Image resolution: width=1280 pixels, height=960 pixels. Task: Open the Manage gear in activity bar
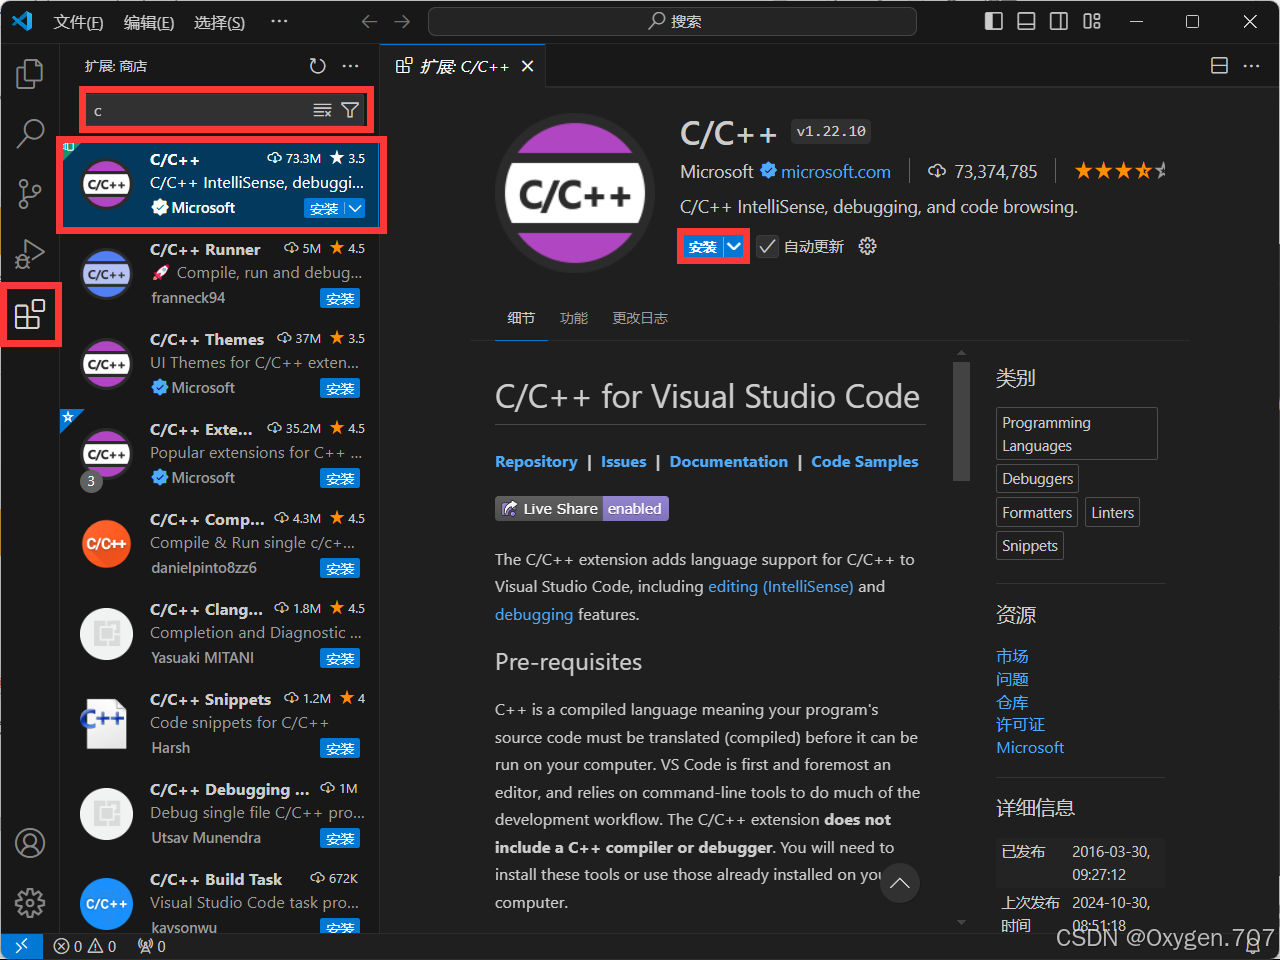30,903
